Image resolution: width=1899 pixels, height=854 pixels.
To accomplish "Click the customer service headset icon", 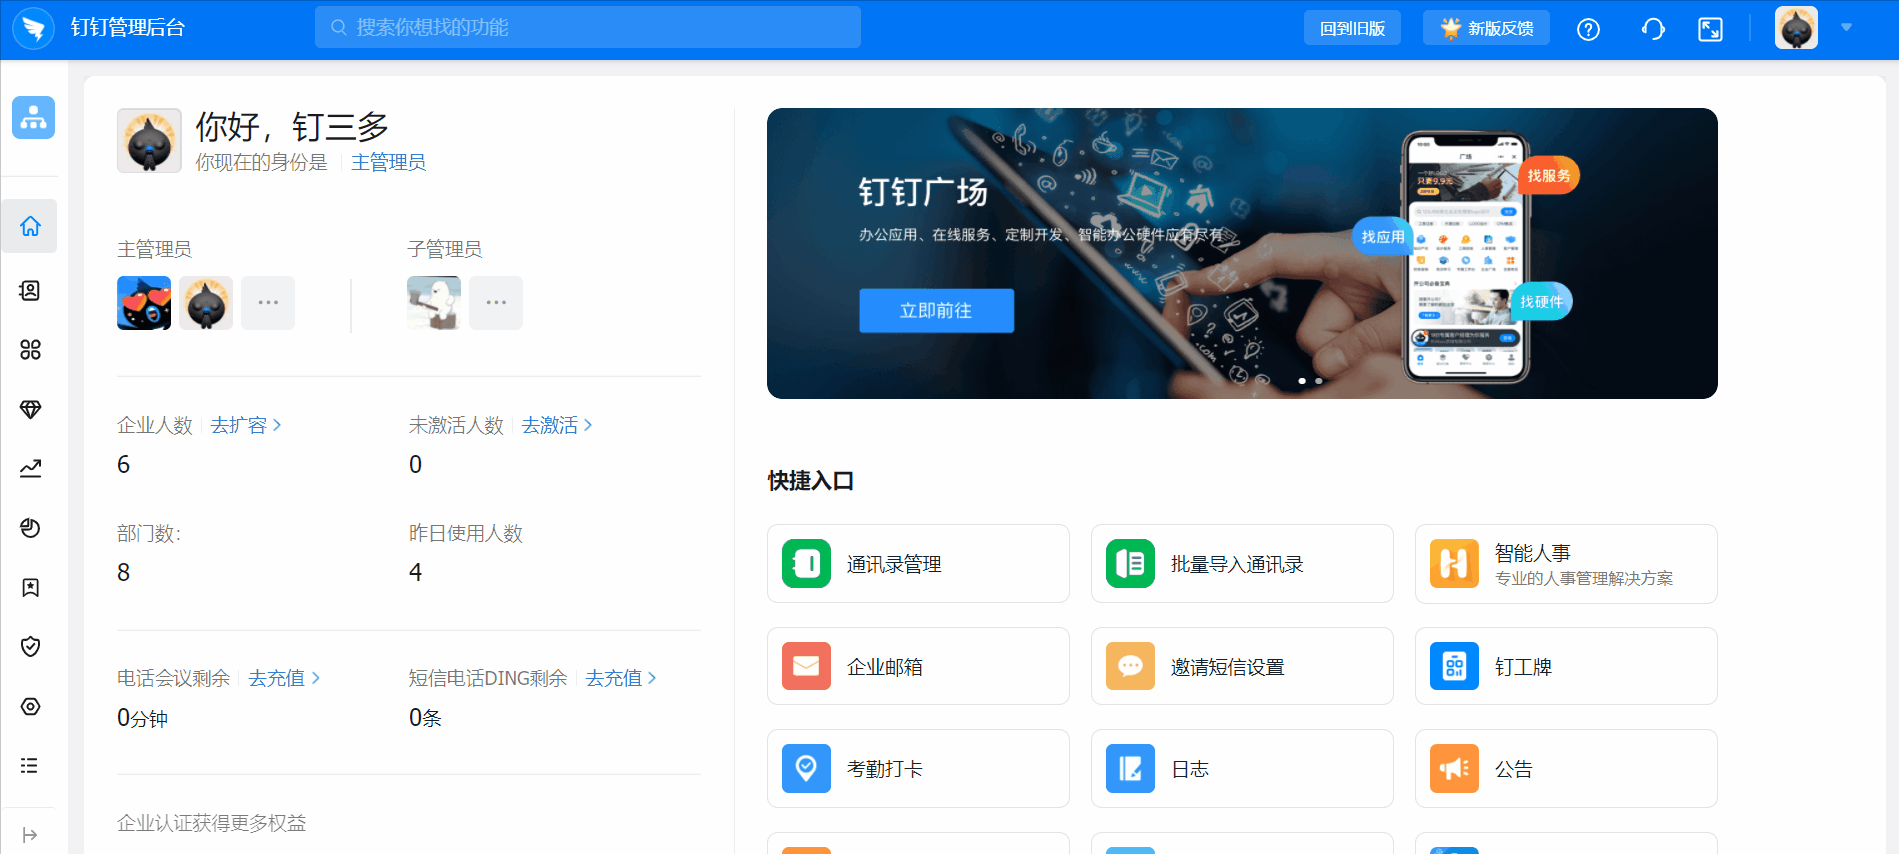I will [1653, 29].
